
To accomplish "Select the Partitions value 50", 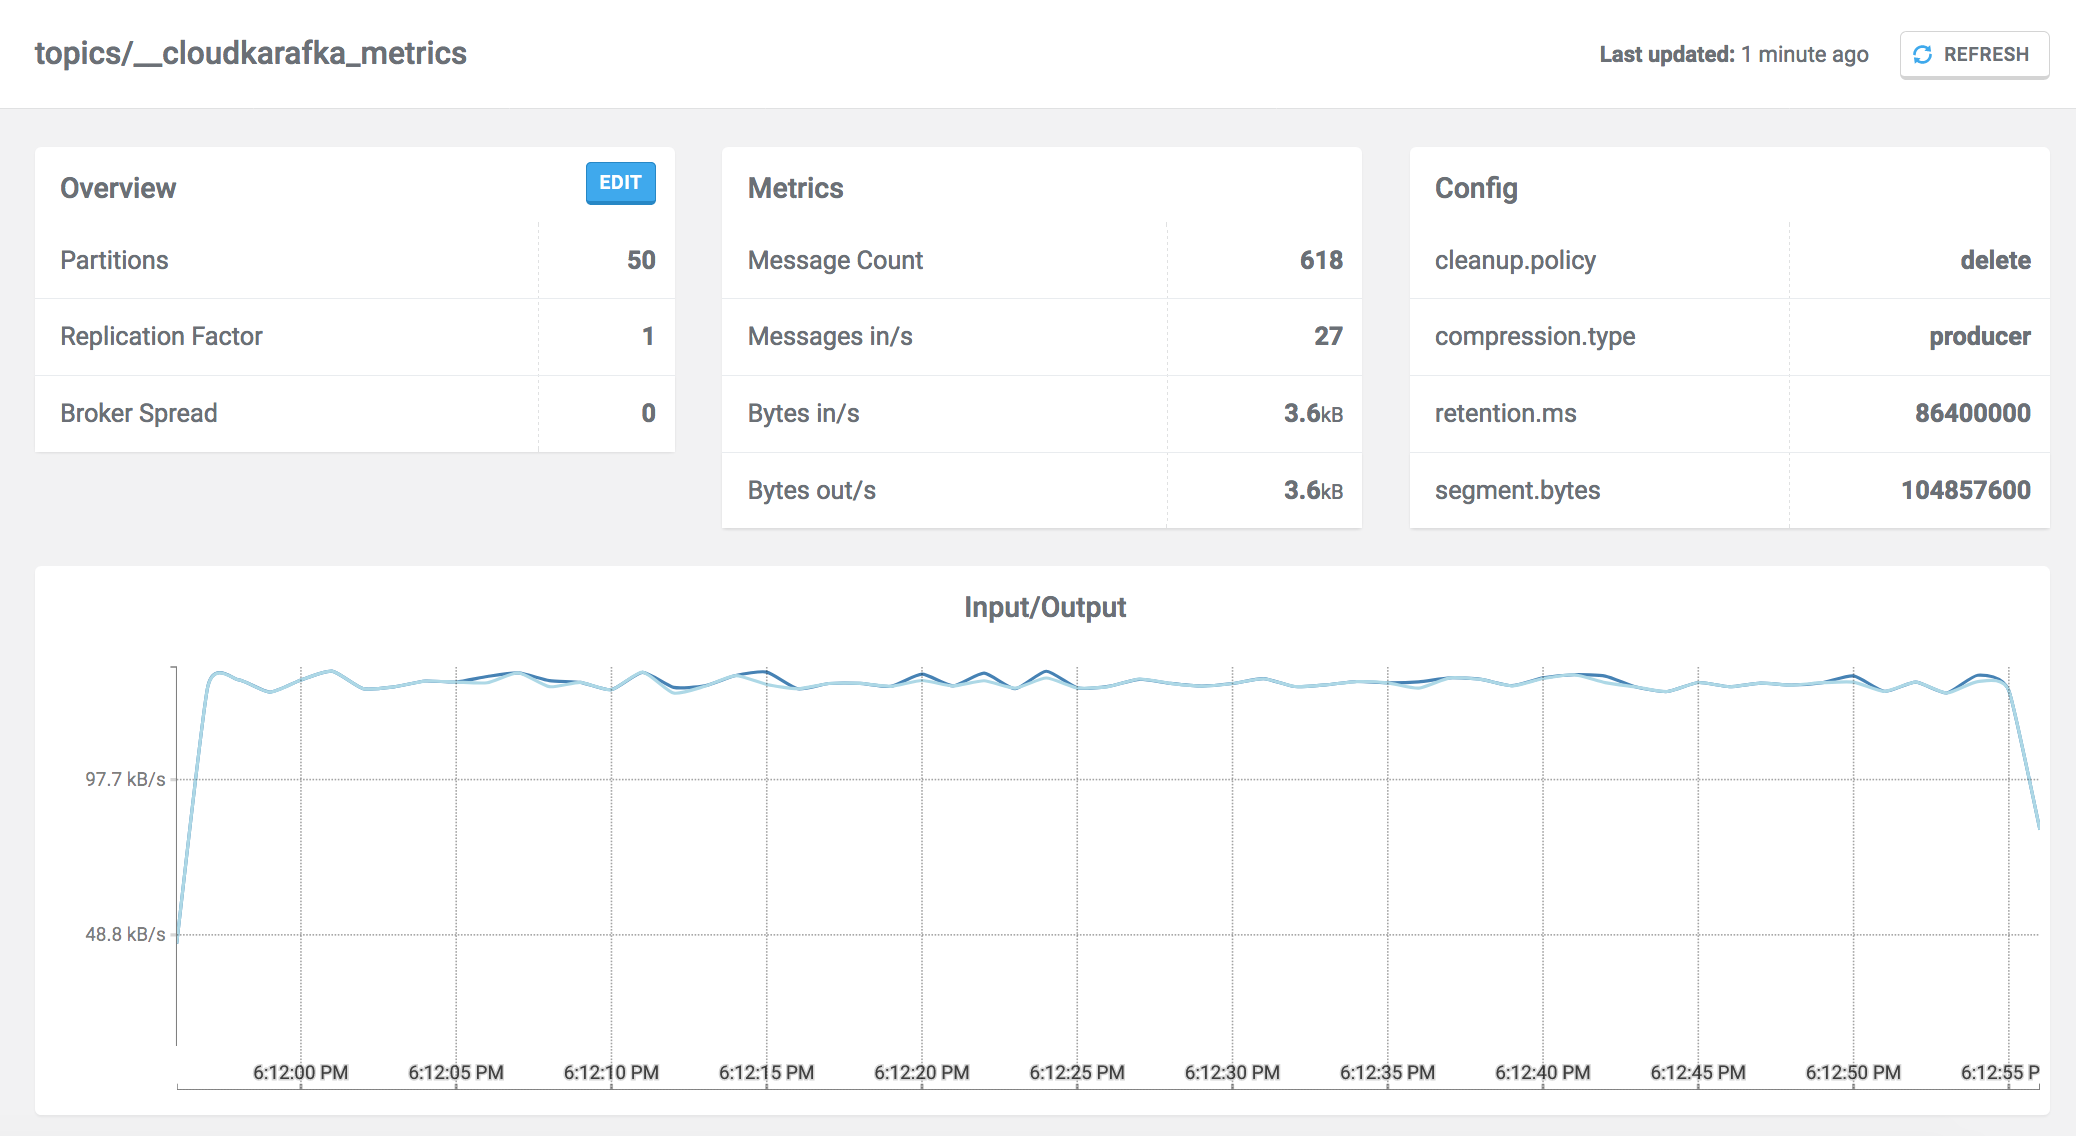I will coord(641,260).
